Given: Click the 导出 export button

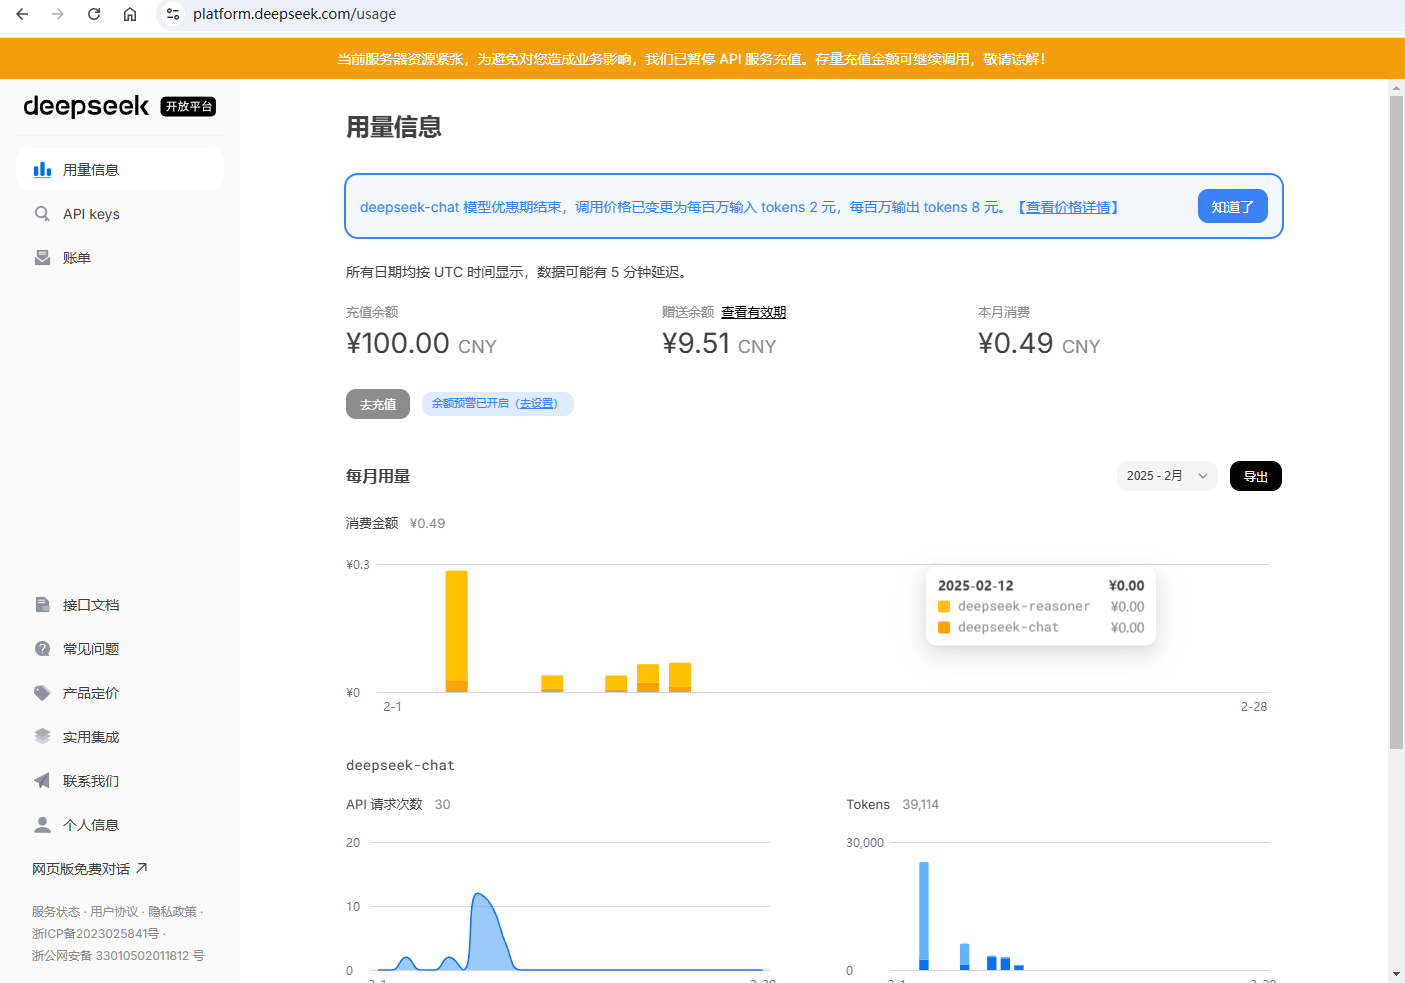Looking at the screenshot, I should pyautogui.click(x=1255, y=476).
